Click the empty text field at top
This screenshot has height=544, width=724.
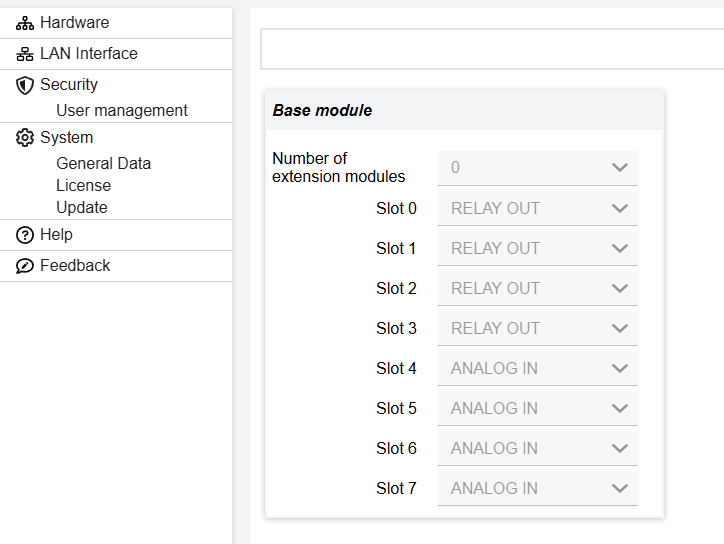[x=490, y=49]
